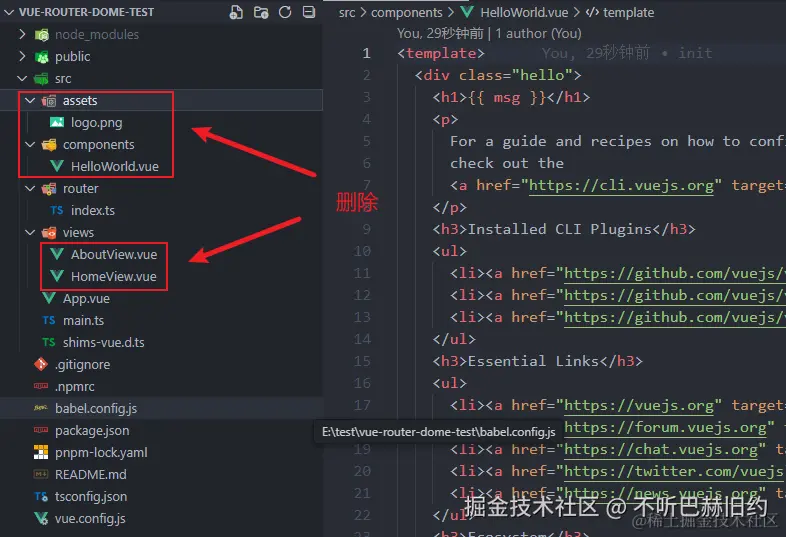Click the Vue icon of App.vue
This screenshot has height=537, width=786.
[x=49, y=299]
